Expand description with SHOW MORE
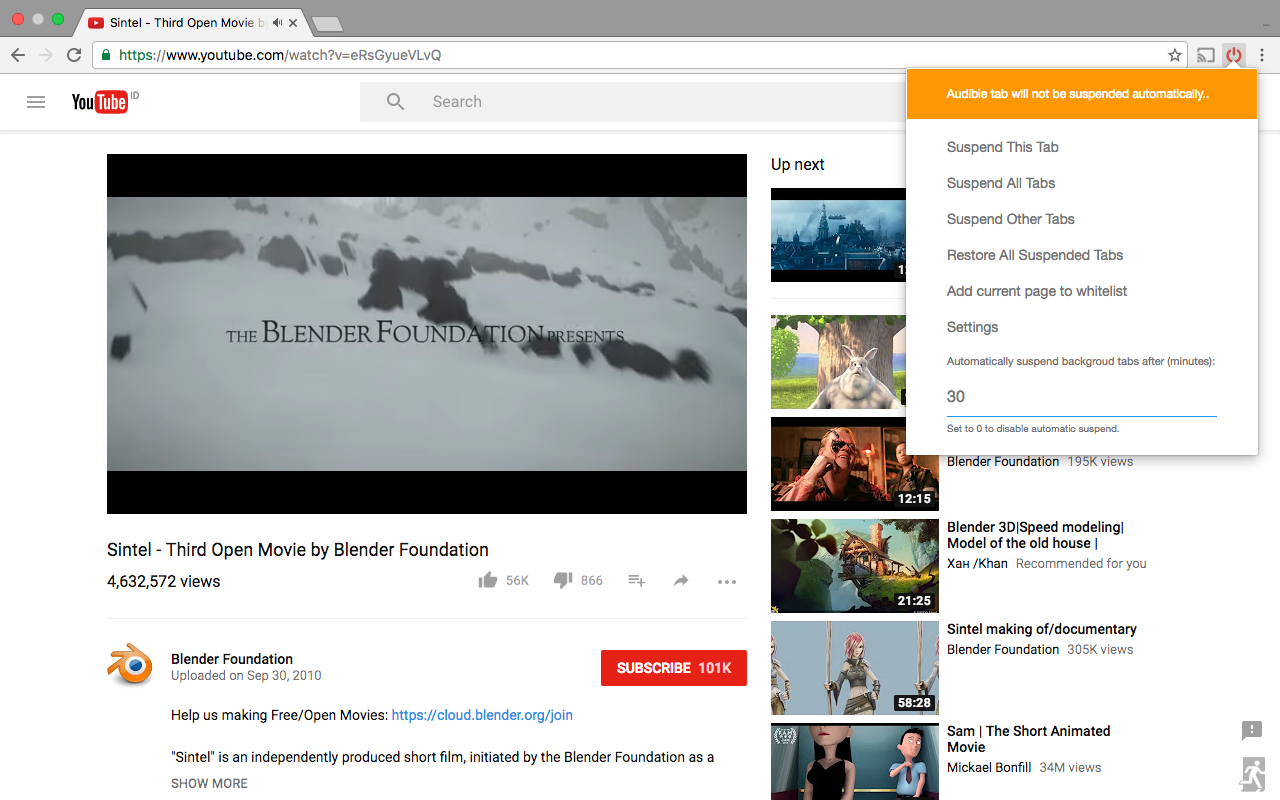This screenshot has width=1280, height=800. [x=209, y=783]
